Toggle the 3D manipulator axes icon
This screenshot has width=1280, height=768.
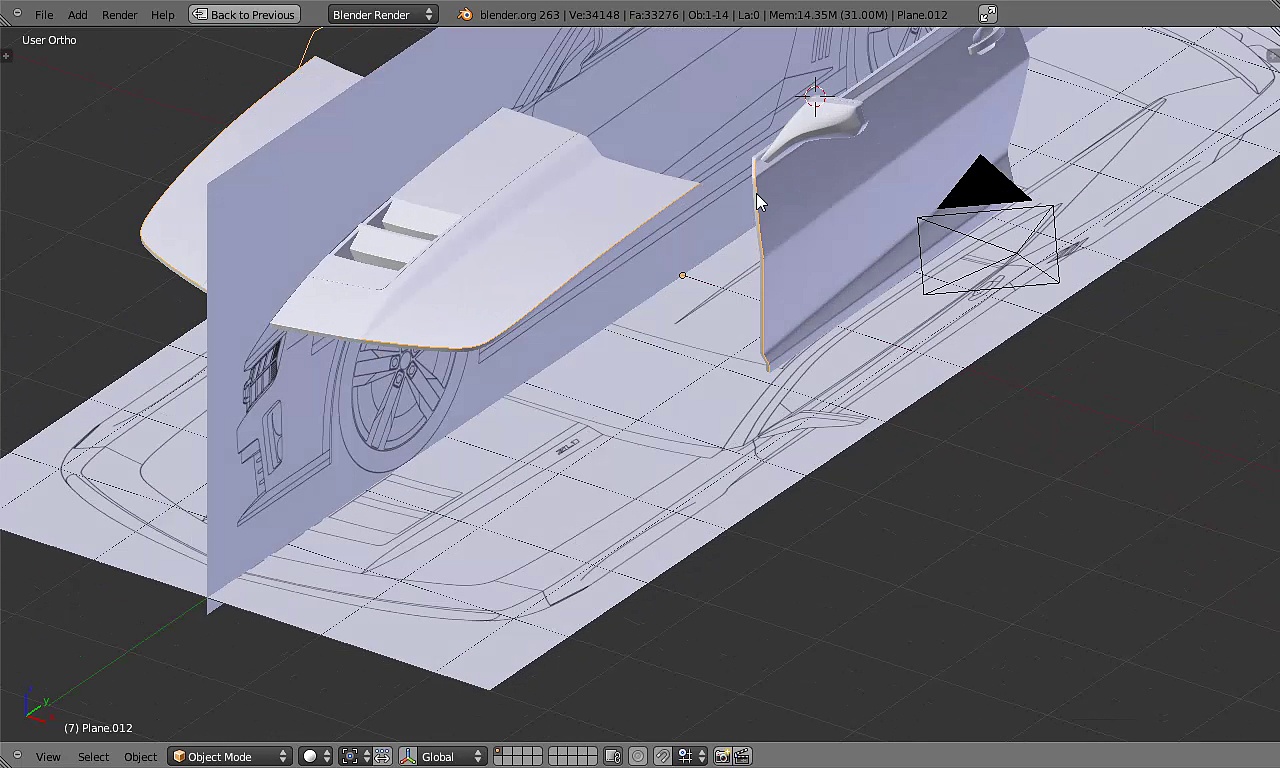409,757
